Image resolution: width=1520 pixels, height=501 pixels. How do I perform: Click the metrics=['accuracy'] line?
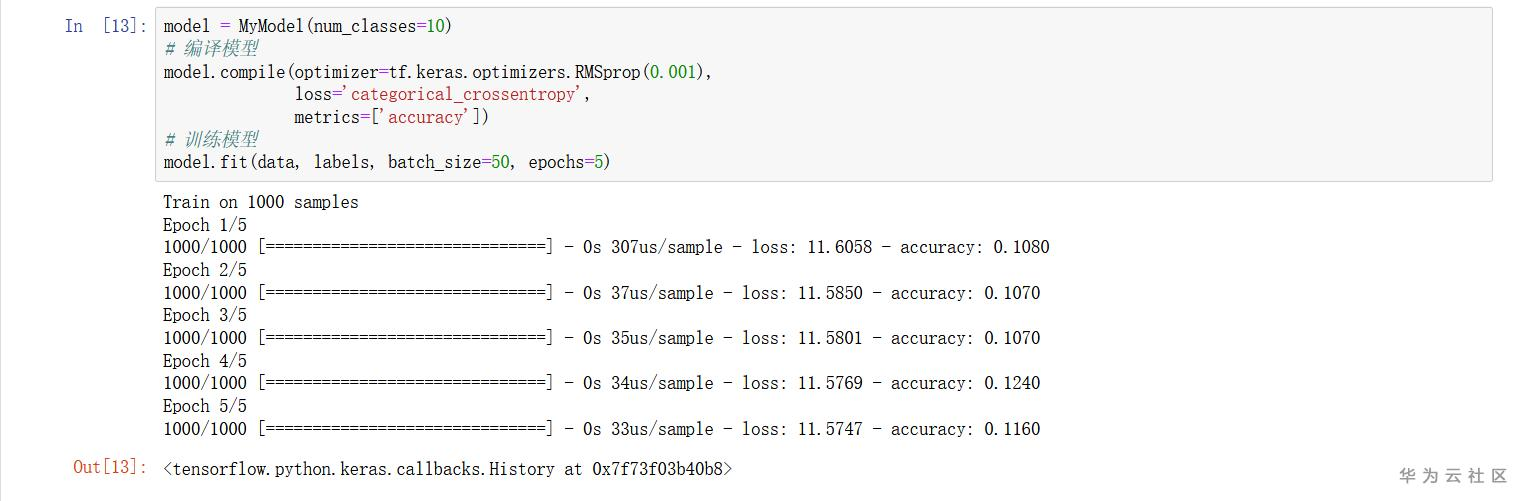(391, 117)
